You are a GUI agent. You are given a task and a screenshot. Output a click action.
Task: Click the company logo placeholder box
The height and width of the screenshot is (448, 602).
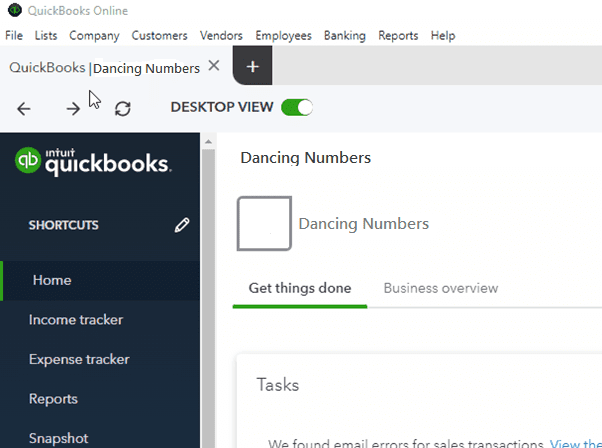(264, 223)
